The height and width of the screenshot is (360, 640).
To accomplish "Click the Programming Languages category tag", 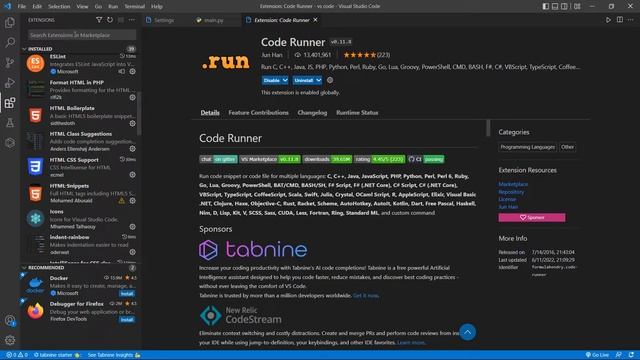I will [x=527, y=147].
